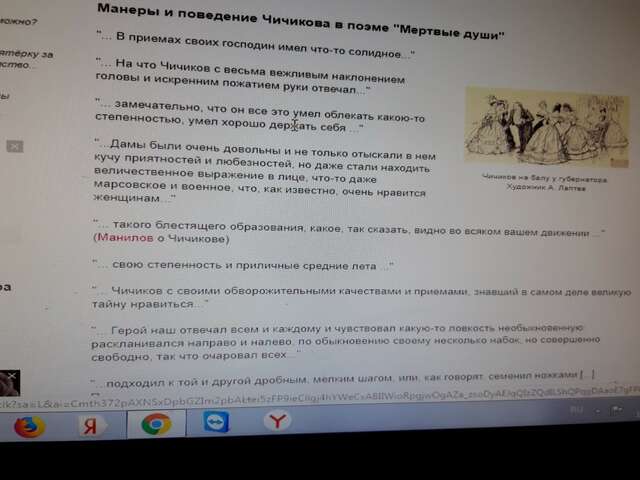Click the quote 'В приемах своих господин'
This screenshot has width=640, height=480.
[x=256, y=45]
